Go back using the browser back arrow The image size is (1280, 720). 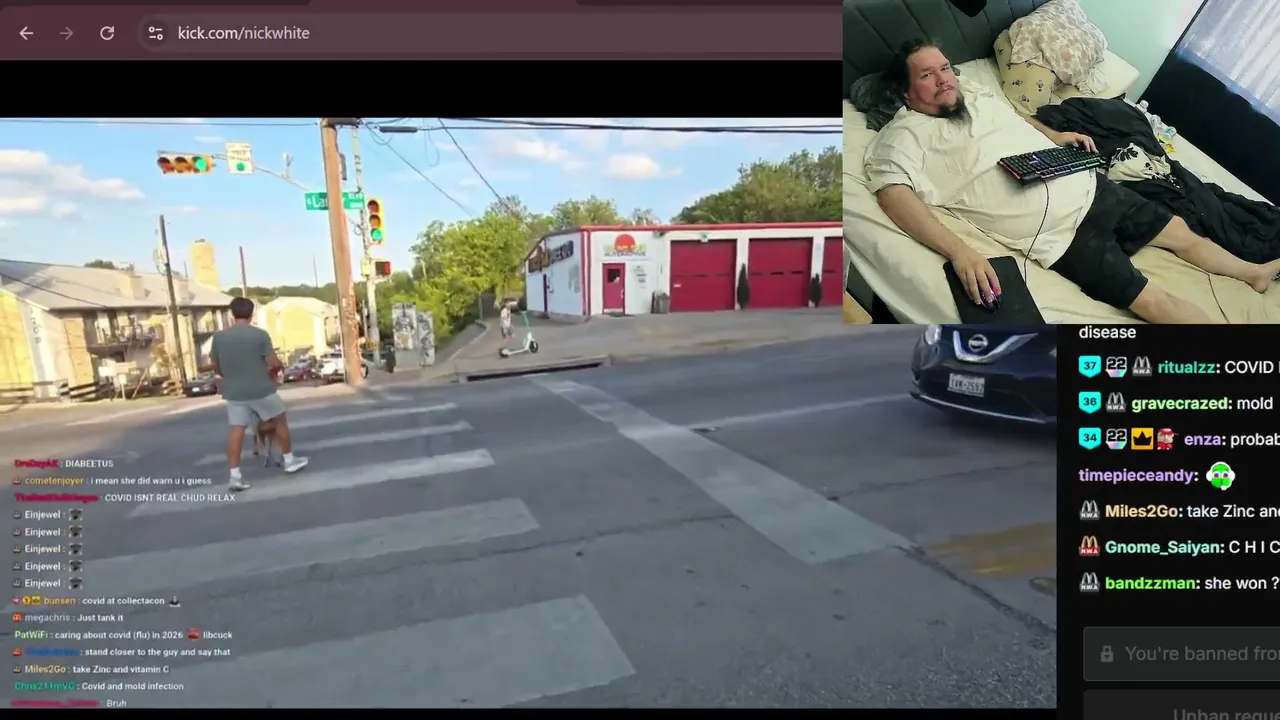click(x=26, y=33)
